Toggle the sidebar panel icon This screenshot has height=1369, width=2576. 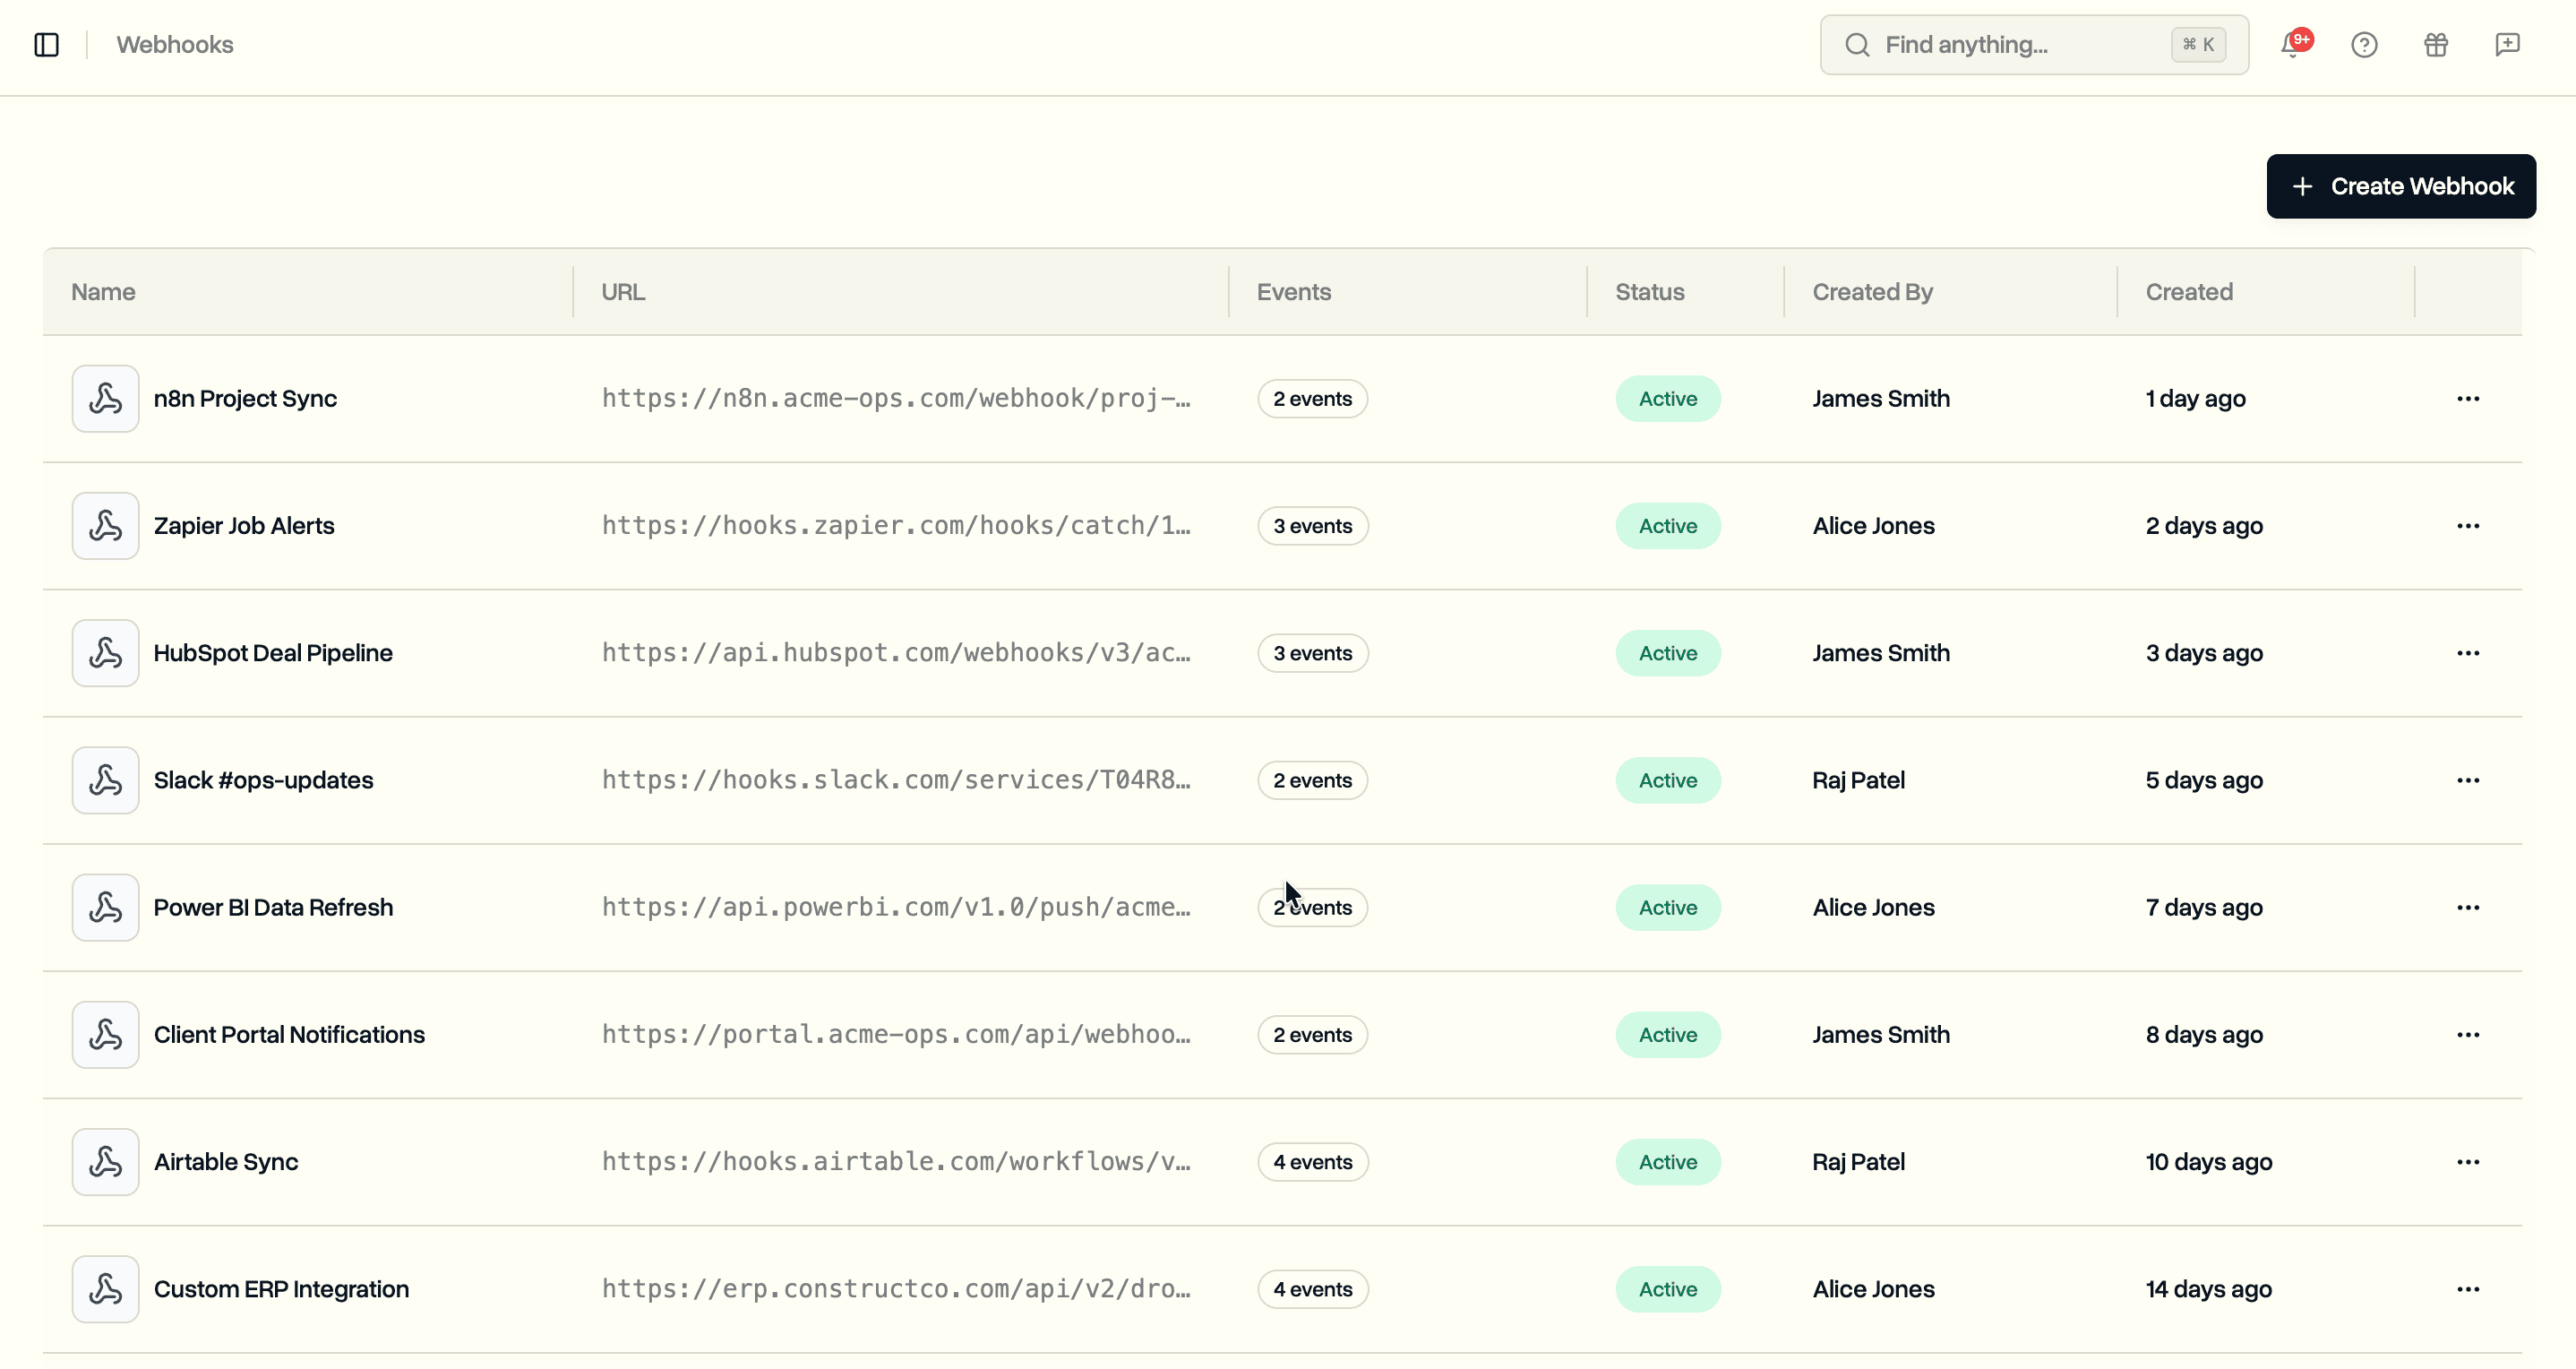tap(47, 44)
